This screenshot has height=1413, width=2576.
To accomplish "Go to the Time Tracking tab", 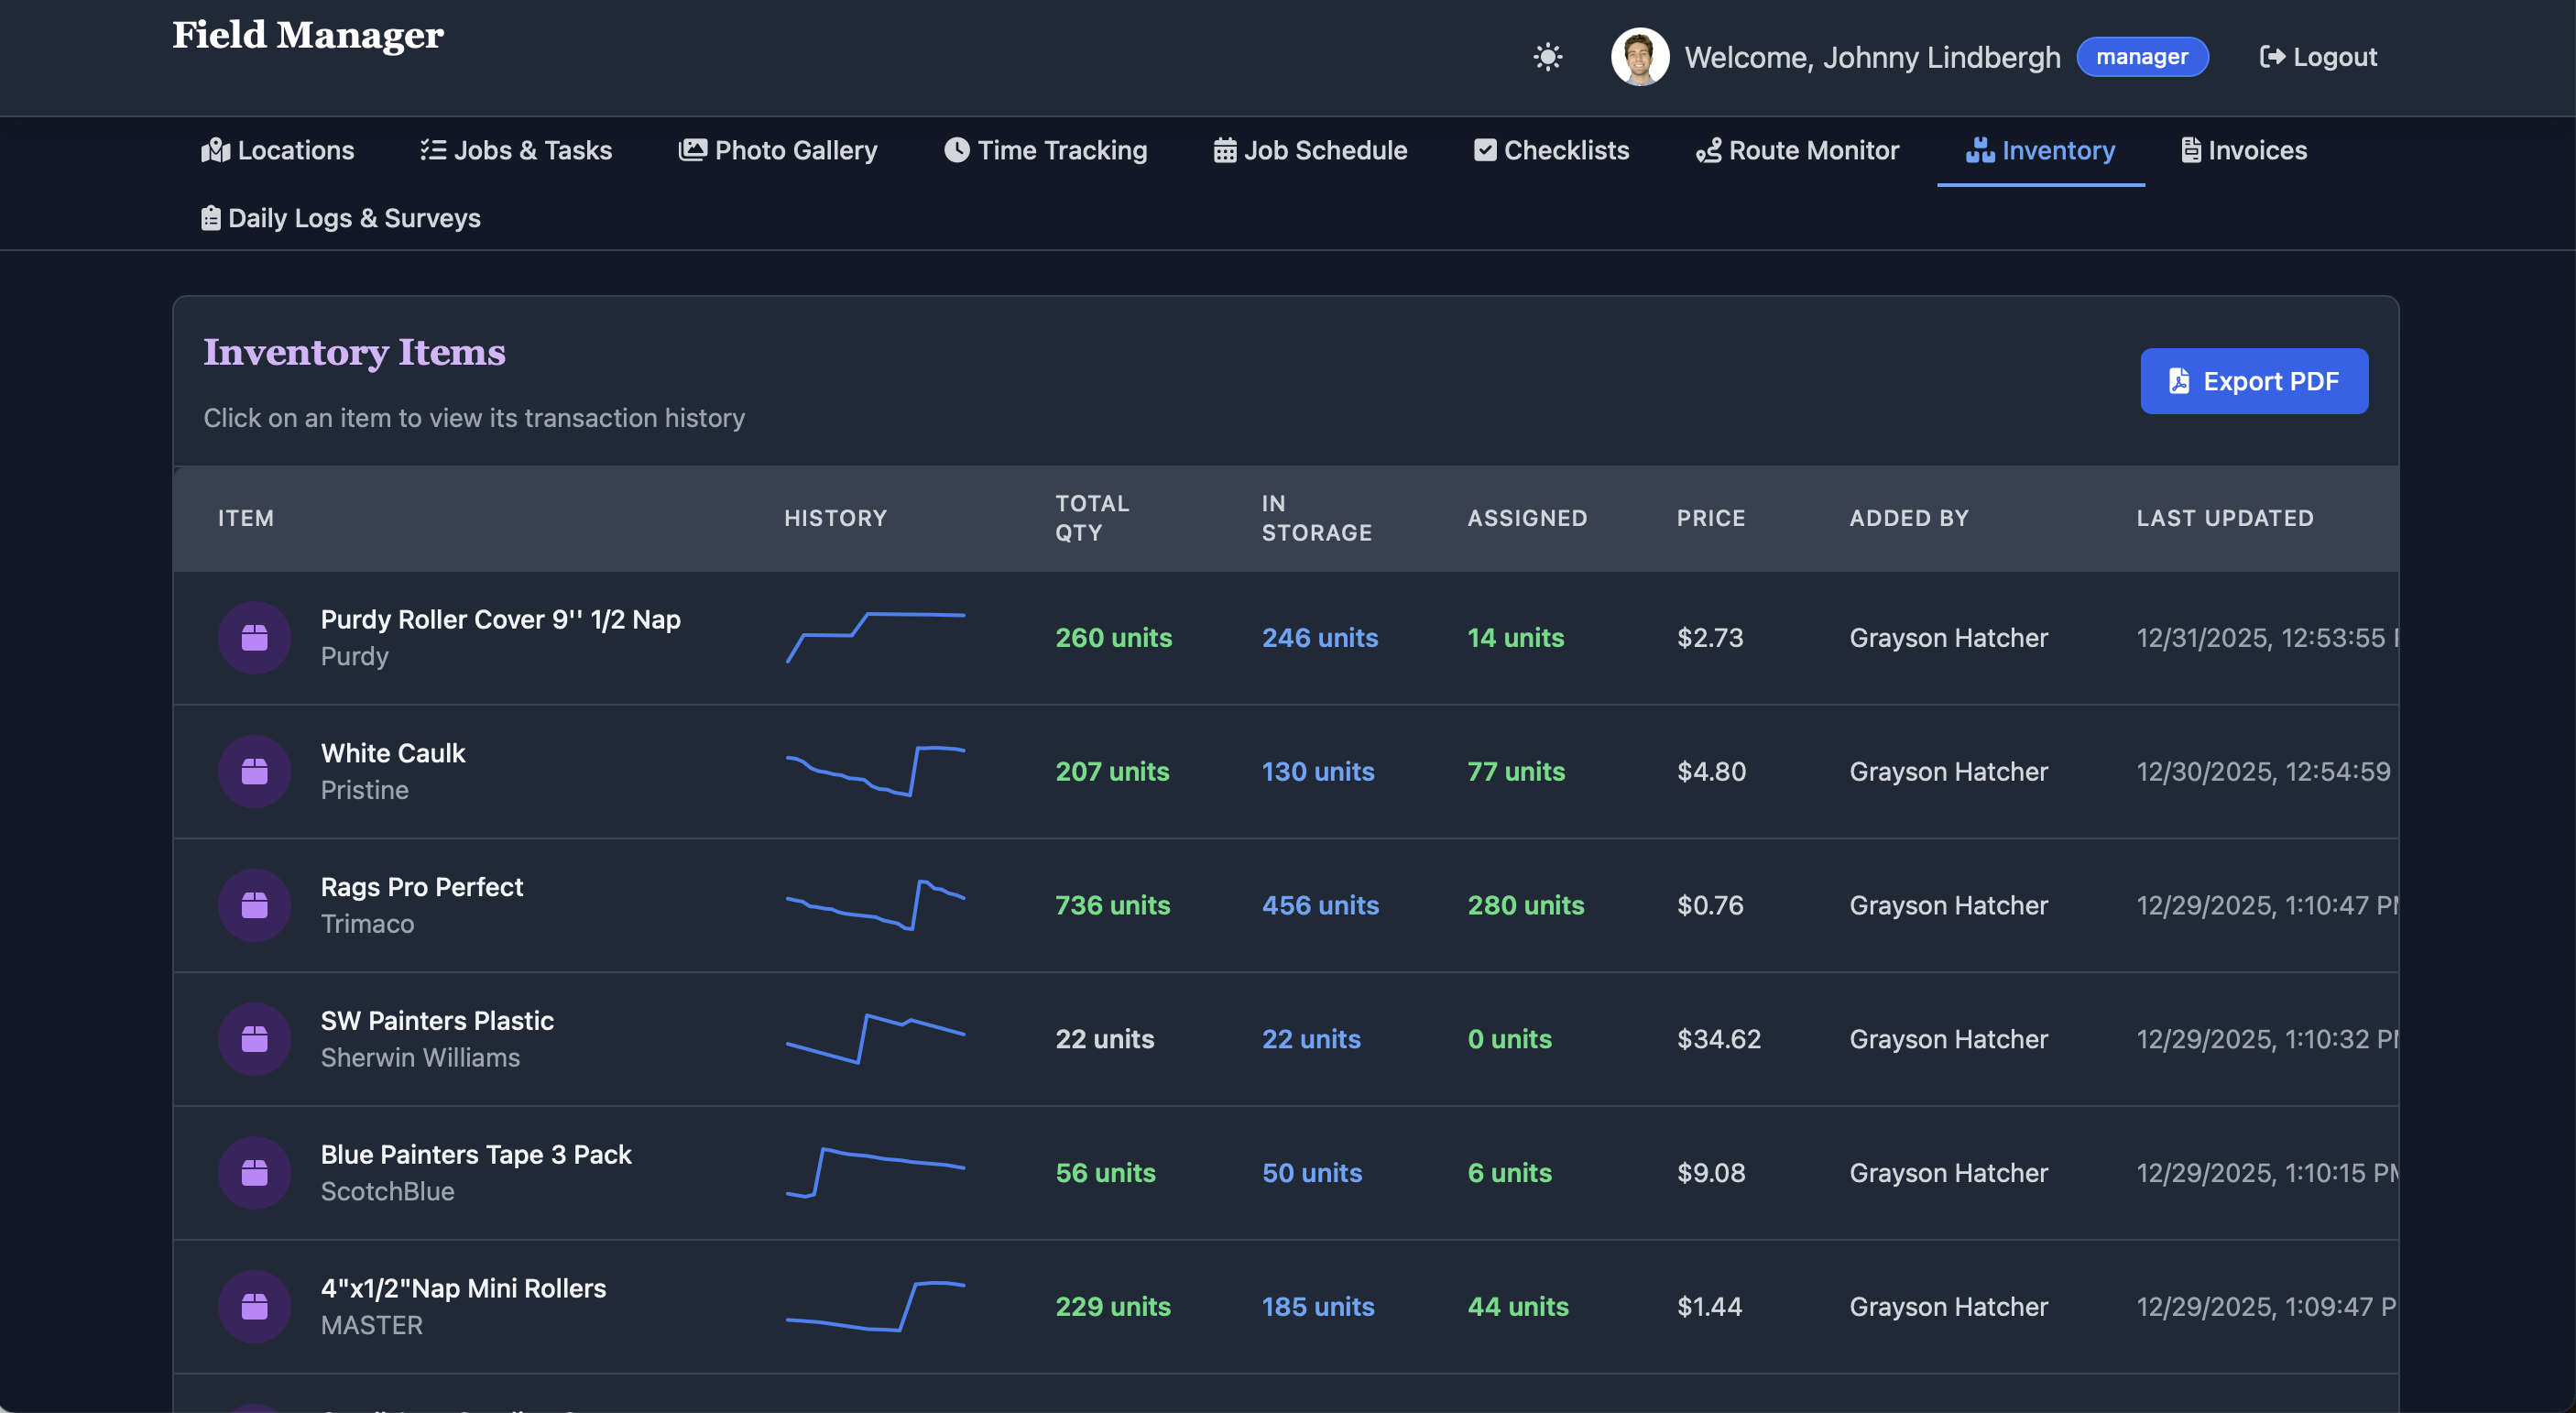I will point(1045,150).
